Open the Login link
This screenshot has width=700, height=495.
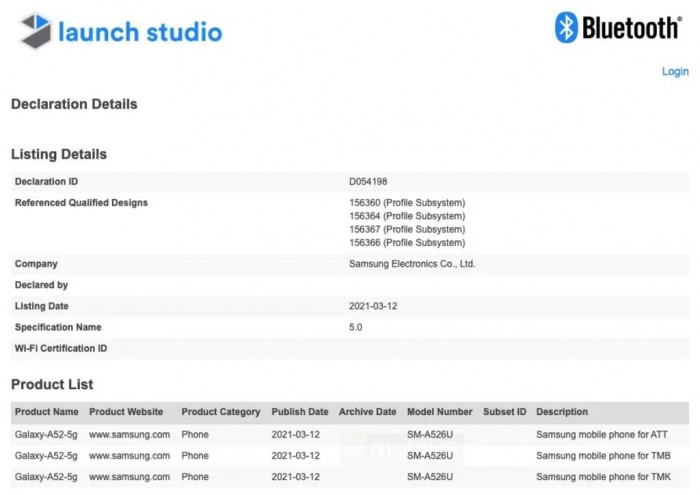[675, 72]
